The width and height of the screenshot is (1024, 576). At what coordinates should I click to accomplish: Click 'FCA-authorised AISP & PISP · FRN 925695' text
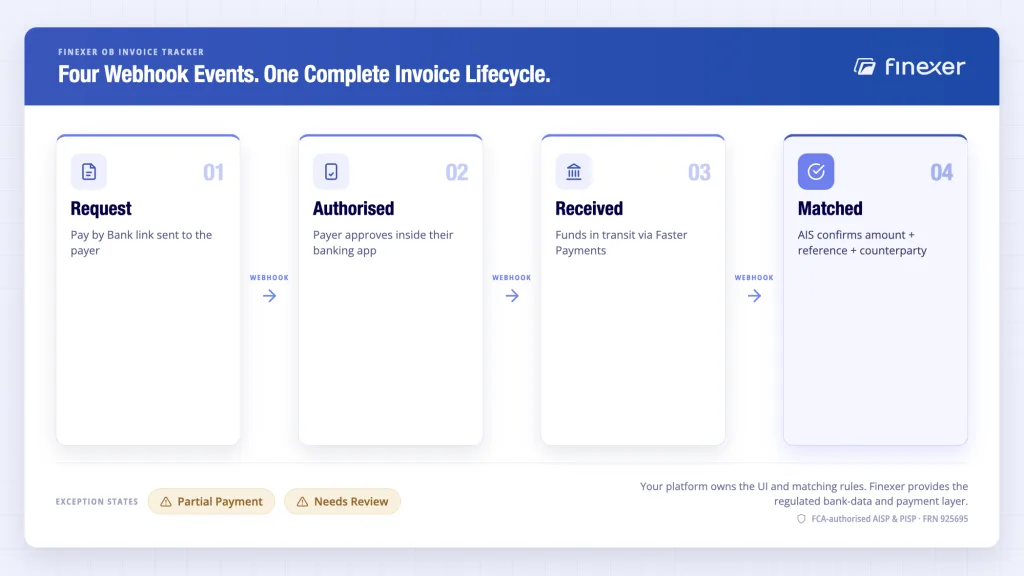(x=889, y=519)
